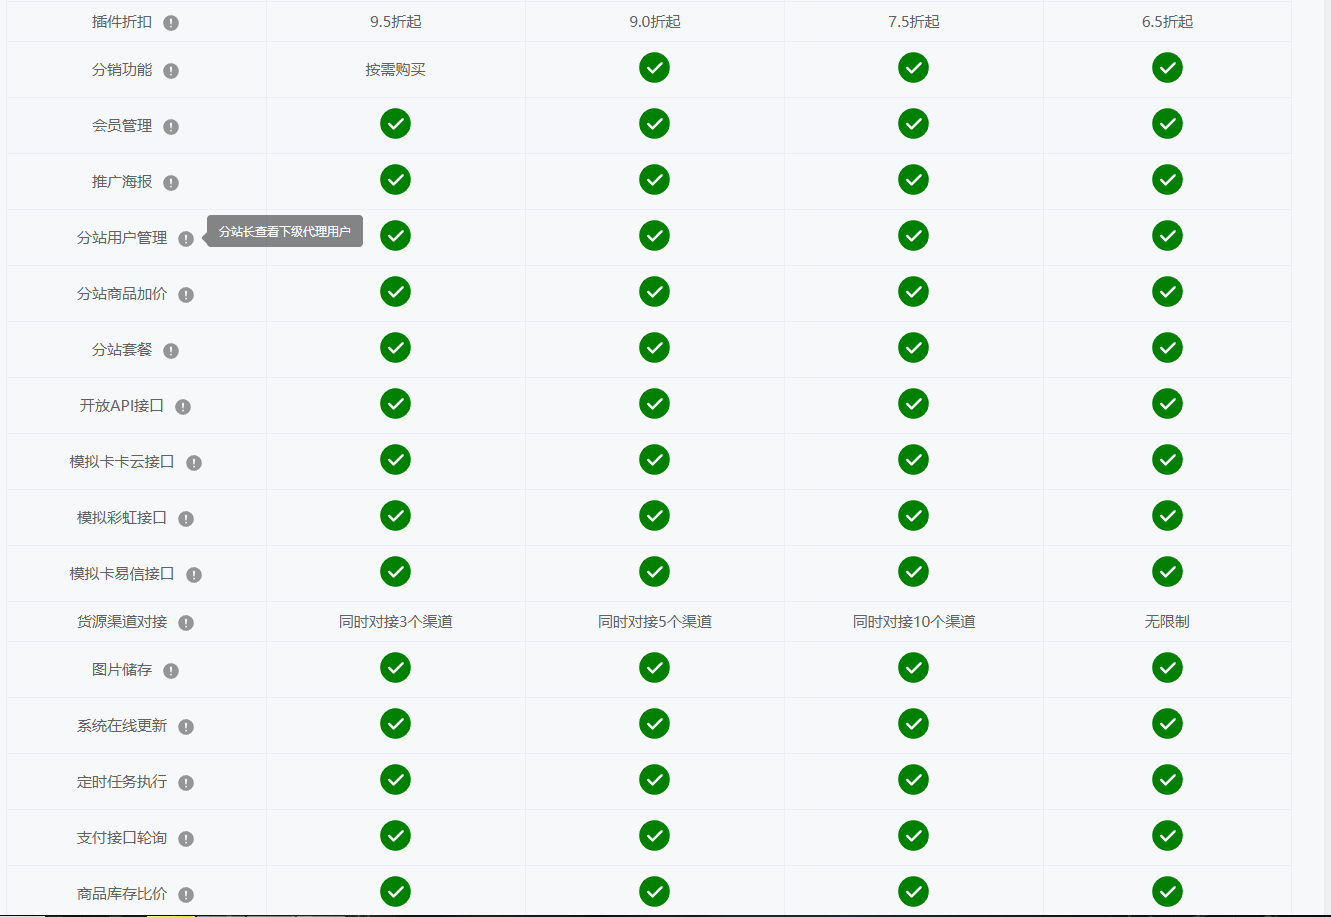The width and height of the screenshot is (1331, 917).
Task: Click the 模拟卡卡云接口 info icon
Action: 194,463
